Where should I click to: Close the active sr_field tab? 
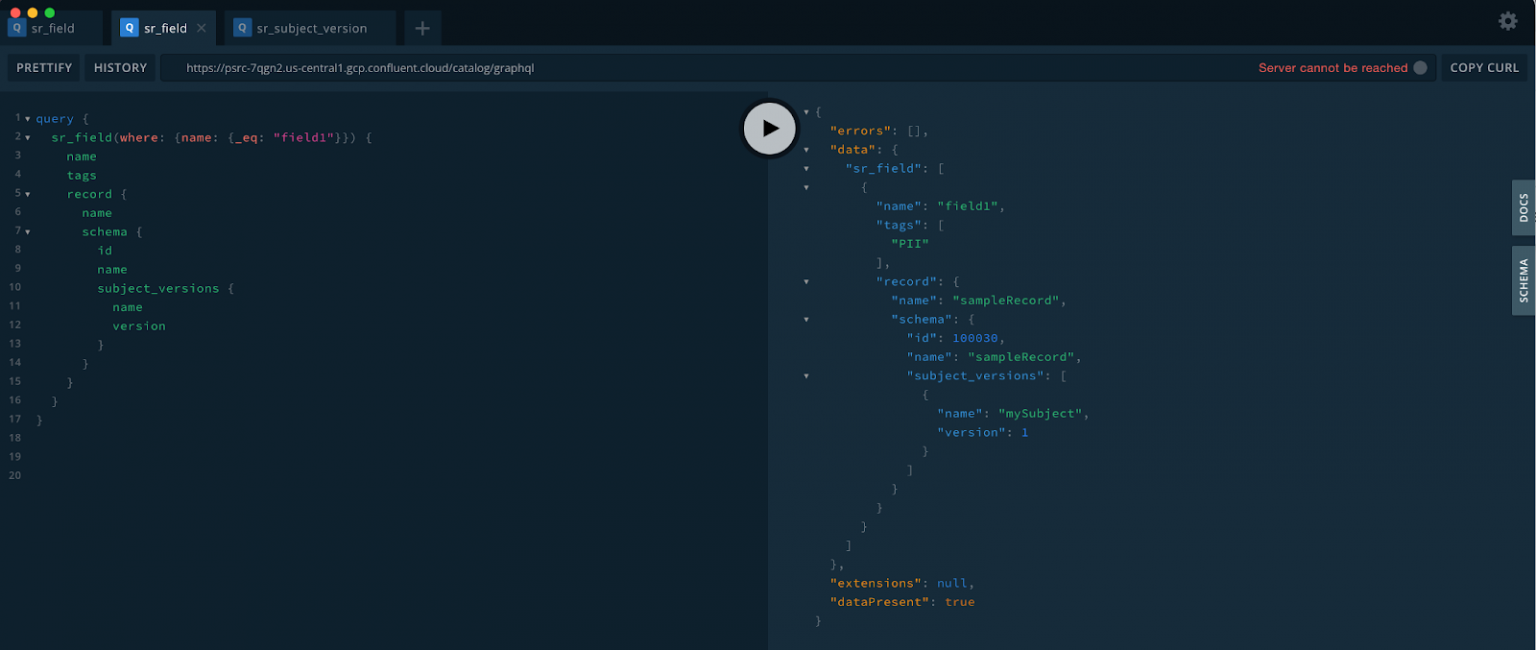(x=201, y=28)
